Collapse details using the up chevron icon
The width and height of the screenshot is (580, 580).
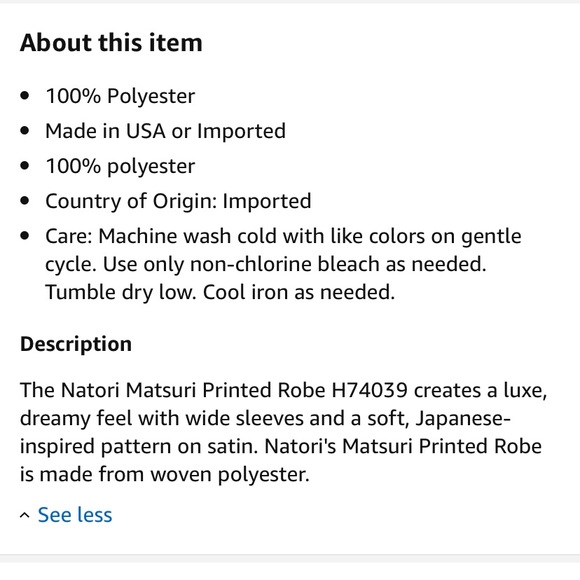point(24,515)
